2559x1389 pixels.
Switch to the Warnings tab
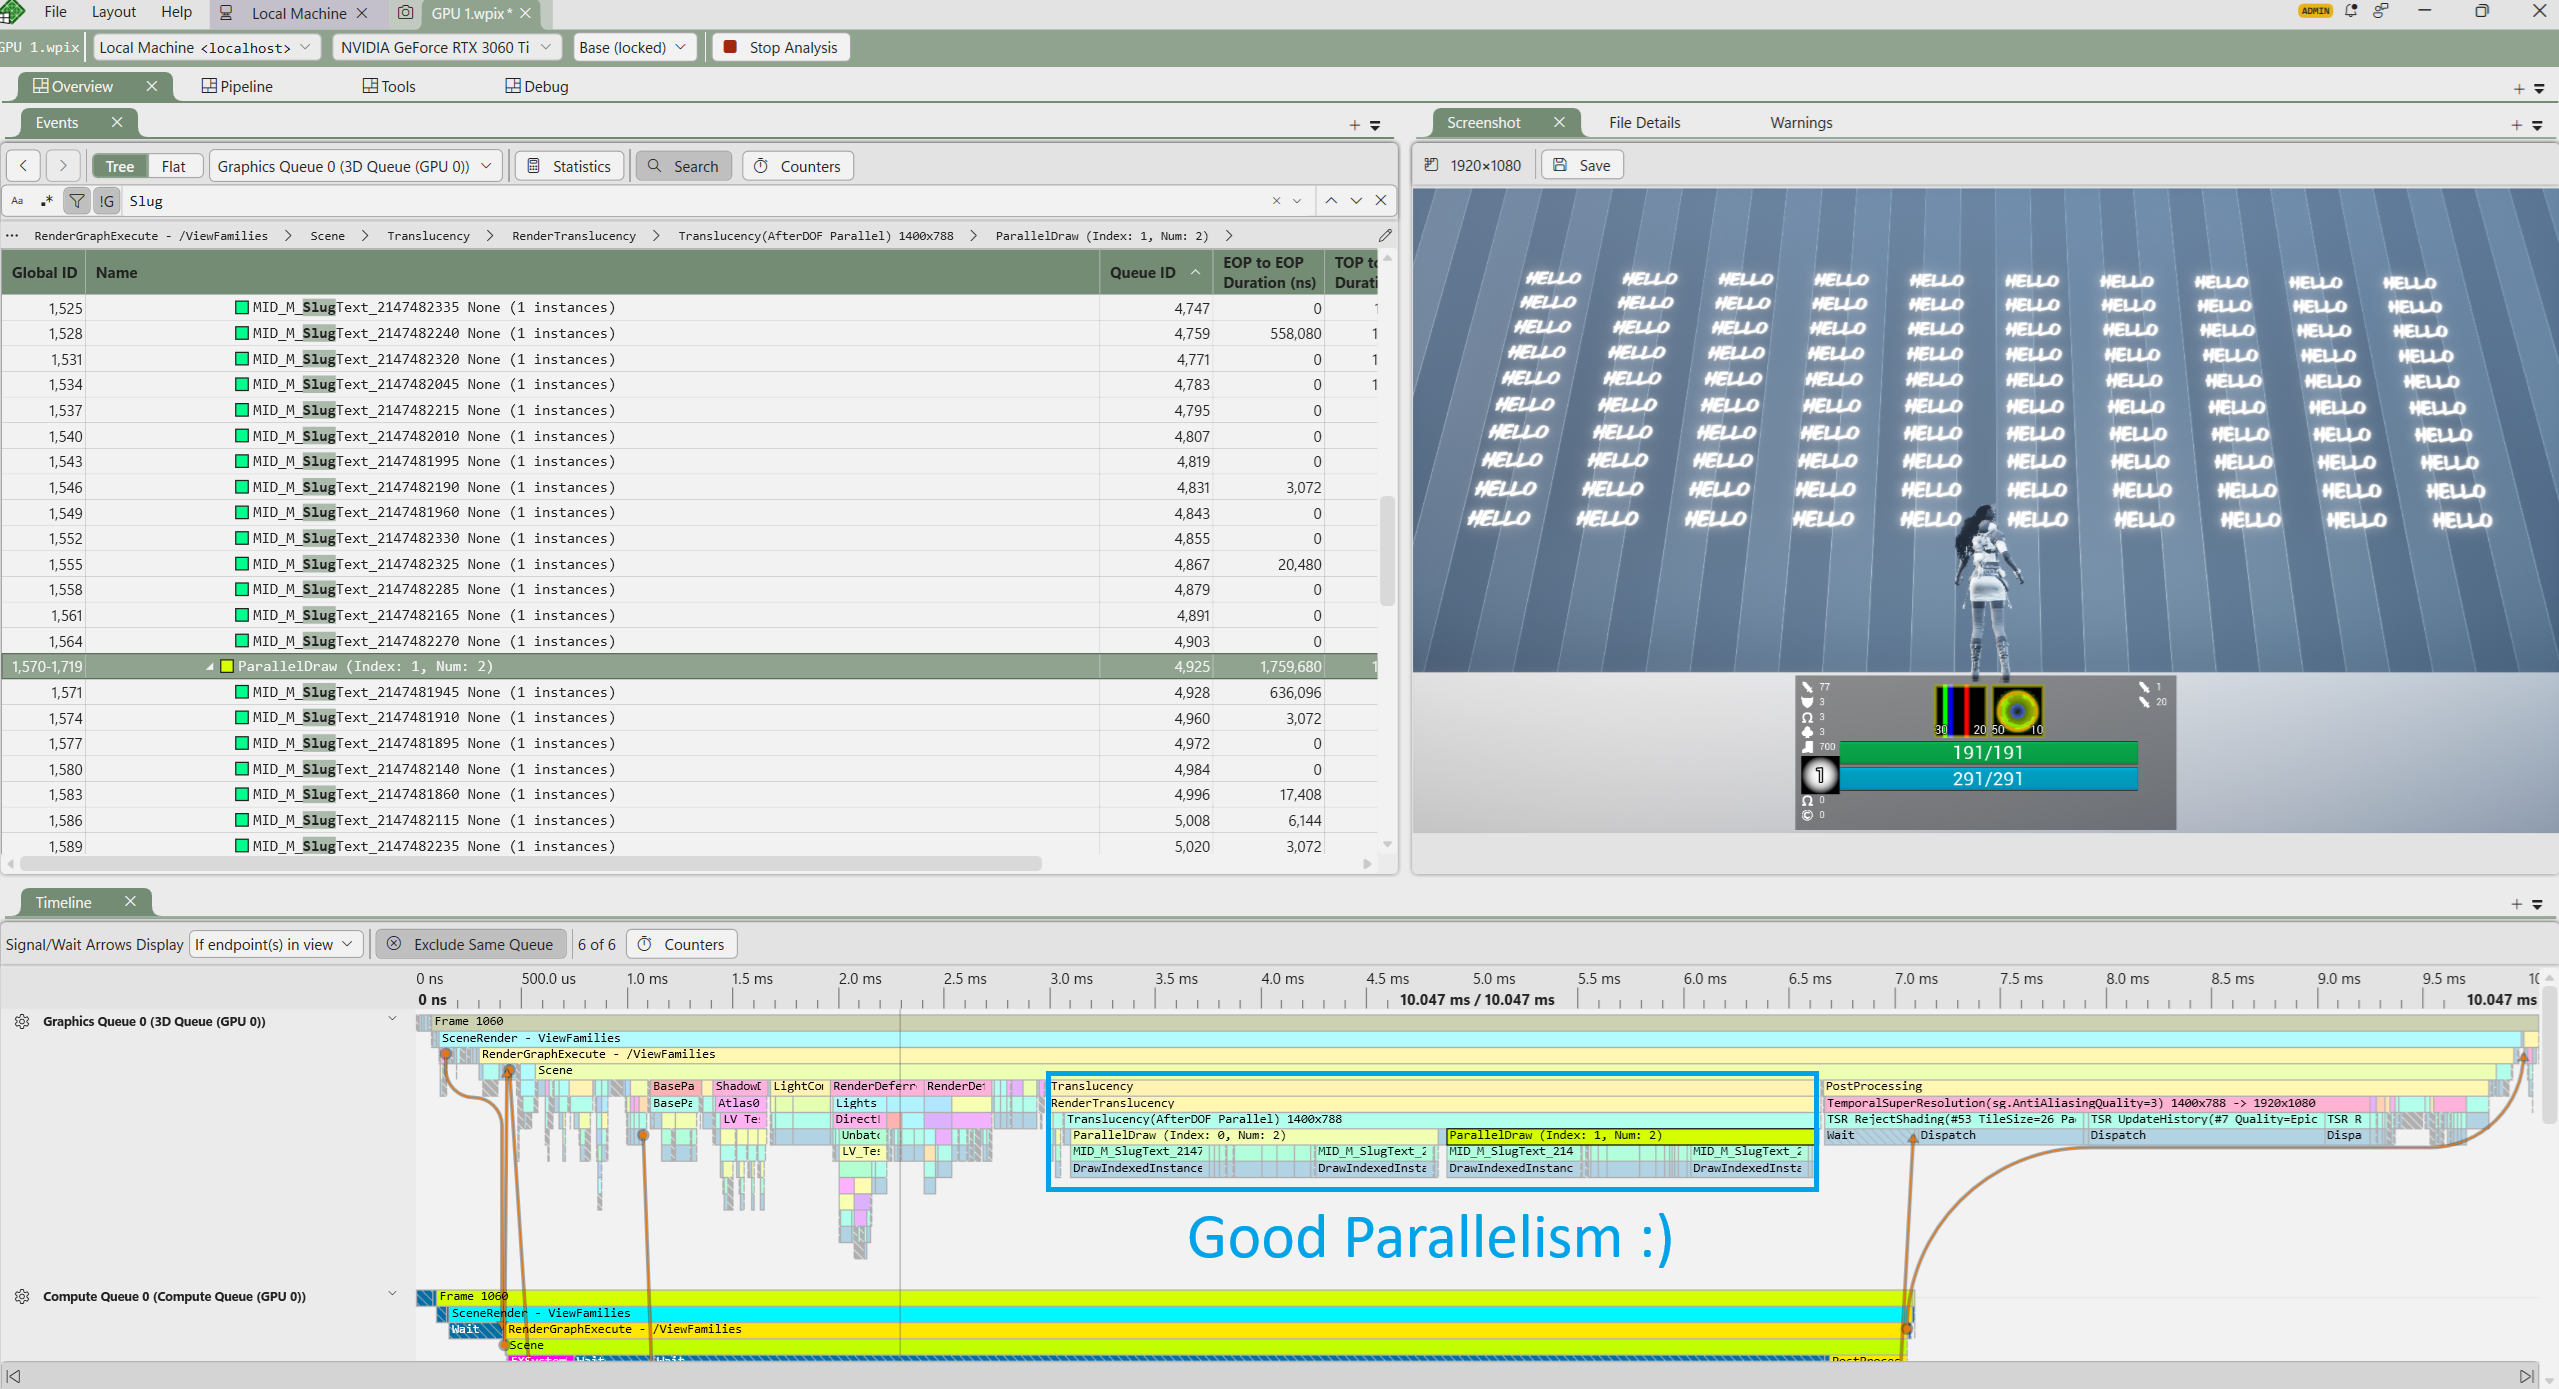click(1801, 122)
